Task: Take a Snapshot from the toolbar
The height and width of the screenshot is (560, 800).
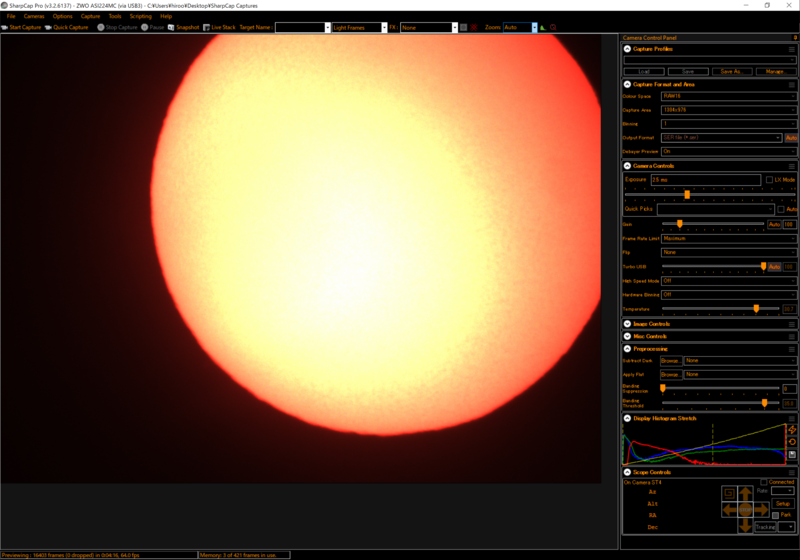Action: (x=184, y=28)
